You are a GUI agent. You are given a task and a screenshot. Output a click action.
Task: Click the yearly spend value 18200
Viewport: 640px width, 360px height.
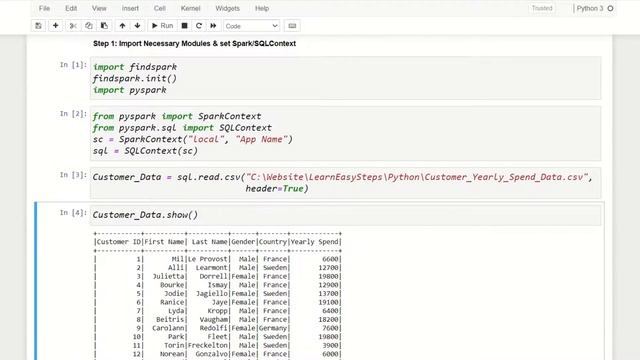[328, 319]
